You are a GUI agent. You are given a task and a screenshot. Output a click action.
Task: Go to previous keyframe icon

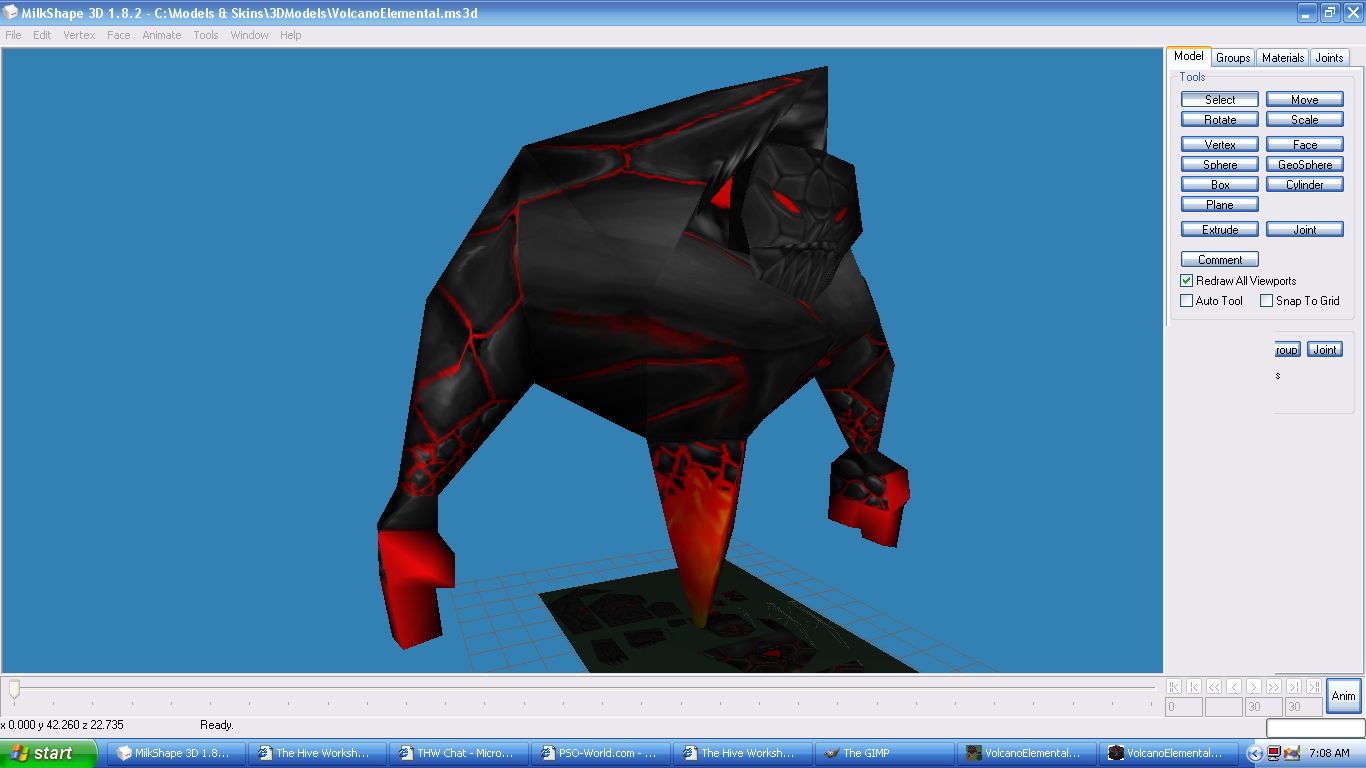[x=1194, y=686]
